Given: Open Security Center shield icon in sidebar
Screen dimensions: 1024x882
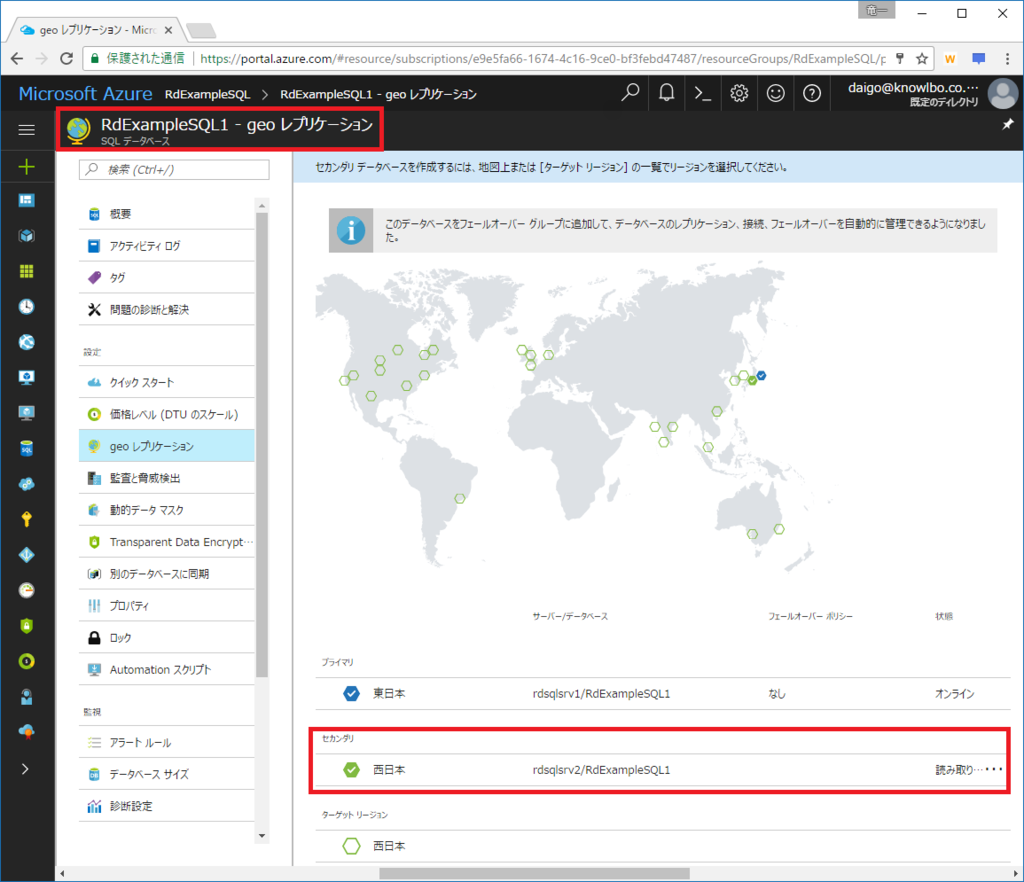Looking at the screenshot, I should pos(27,625).
